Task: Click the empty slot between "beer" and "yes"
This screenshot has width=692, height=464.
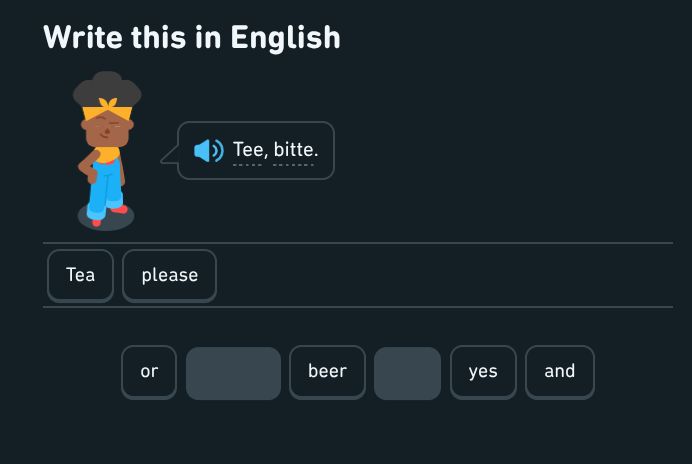Action: [407, 373]
